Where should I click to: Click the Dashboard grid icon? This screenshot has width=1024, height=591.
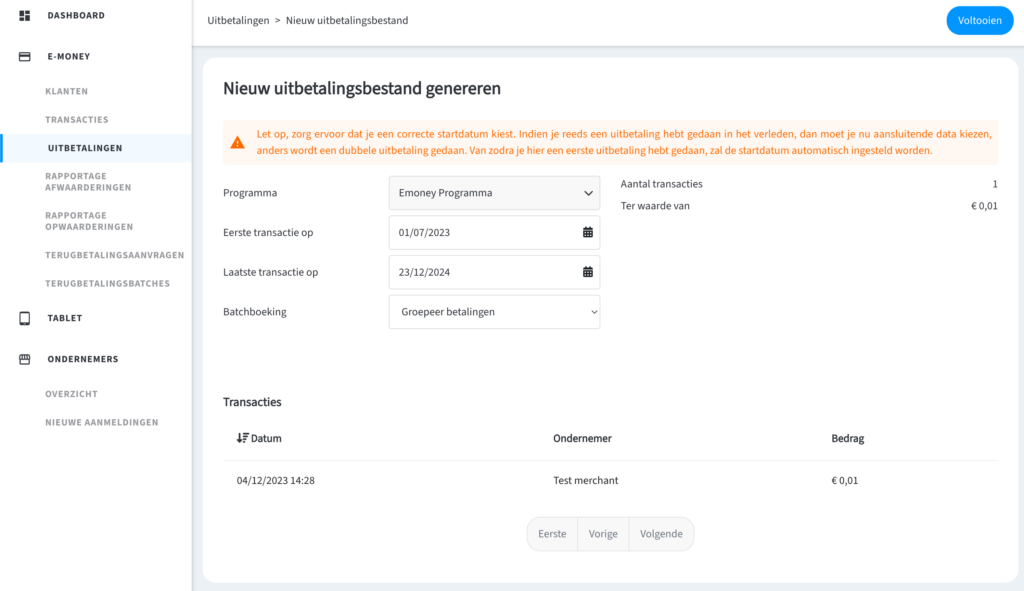tap(25, 15)
